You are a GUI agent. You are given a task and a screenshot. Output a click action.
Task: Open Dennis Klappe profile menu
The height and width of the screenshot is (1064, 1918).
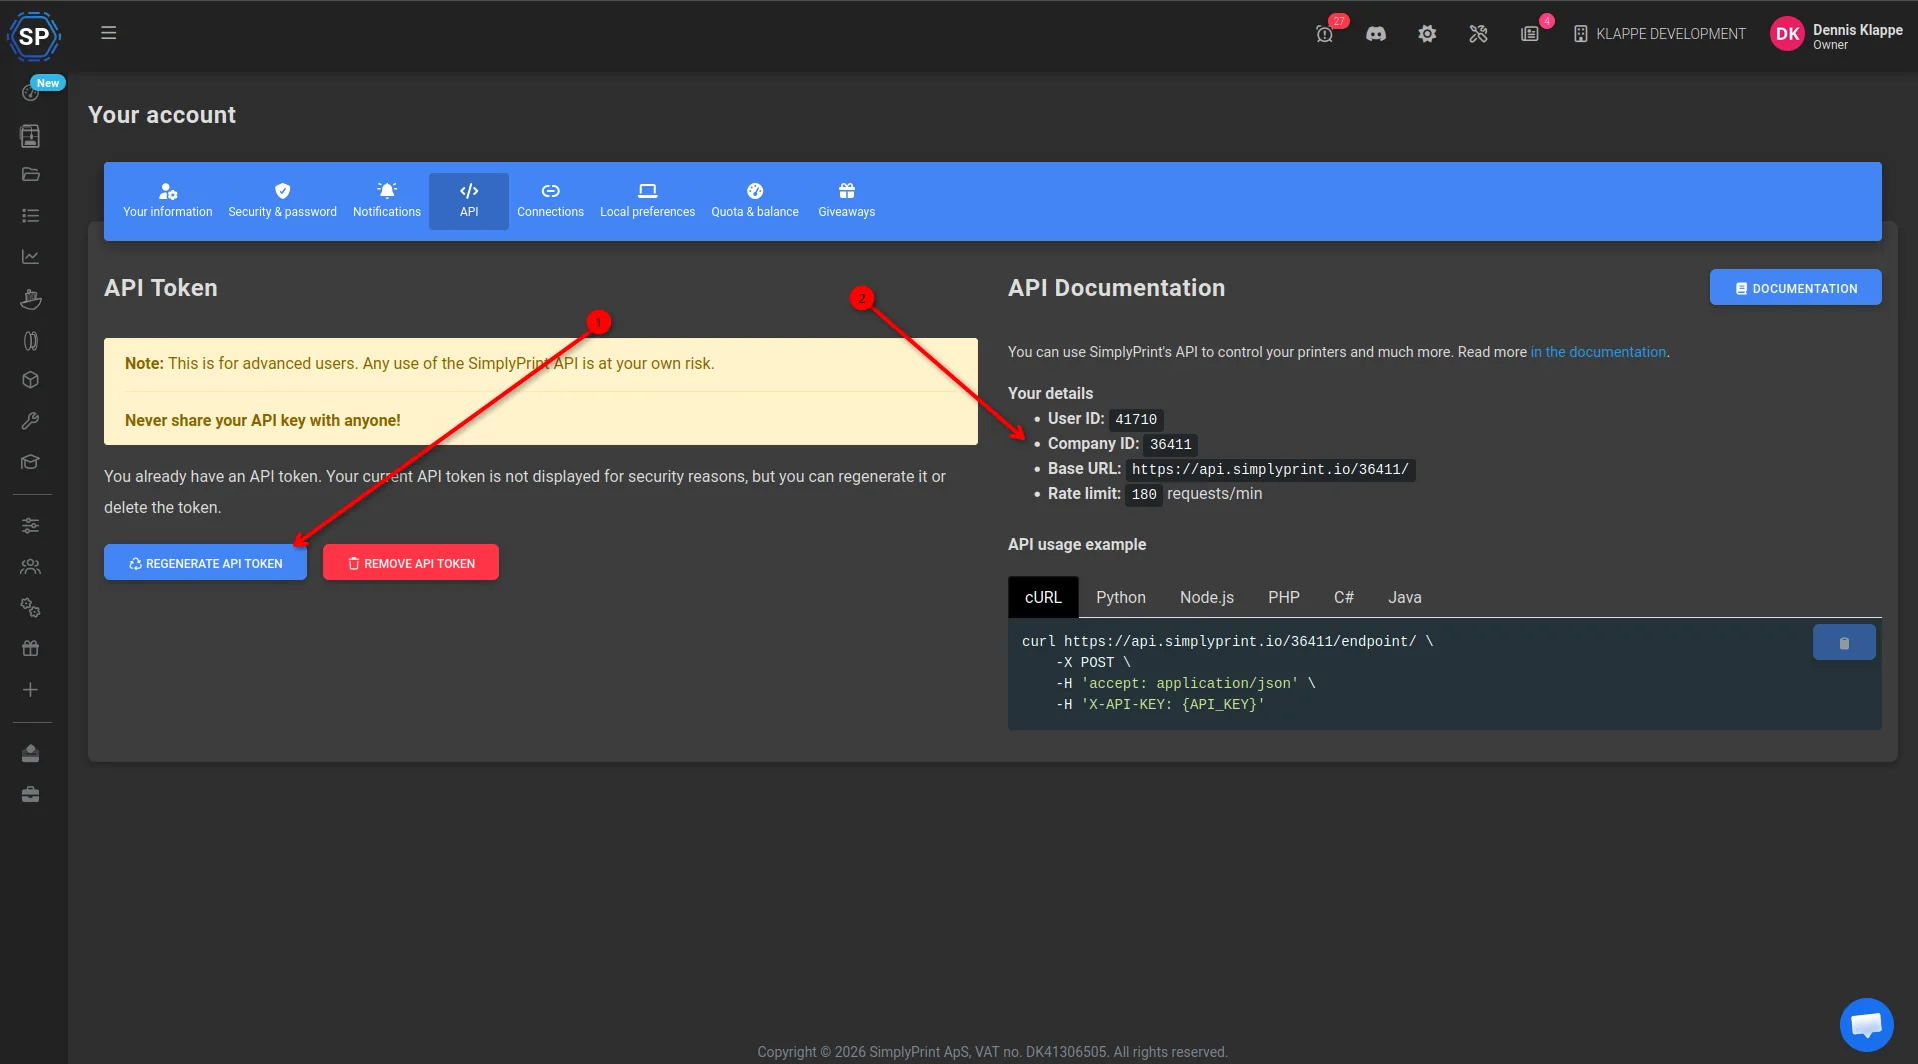pyautogui.click(x=1837, y=35)
